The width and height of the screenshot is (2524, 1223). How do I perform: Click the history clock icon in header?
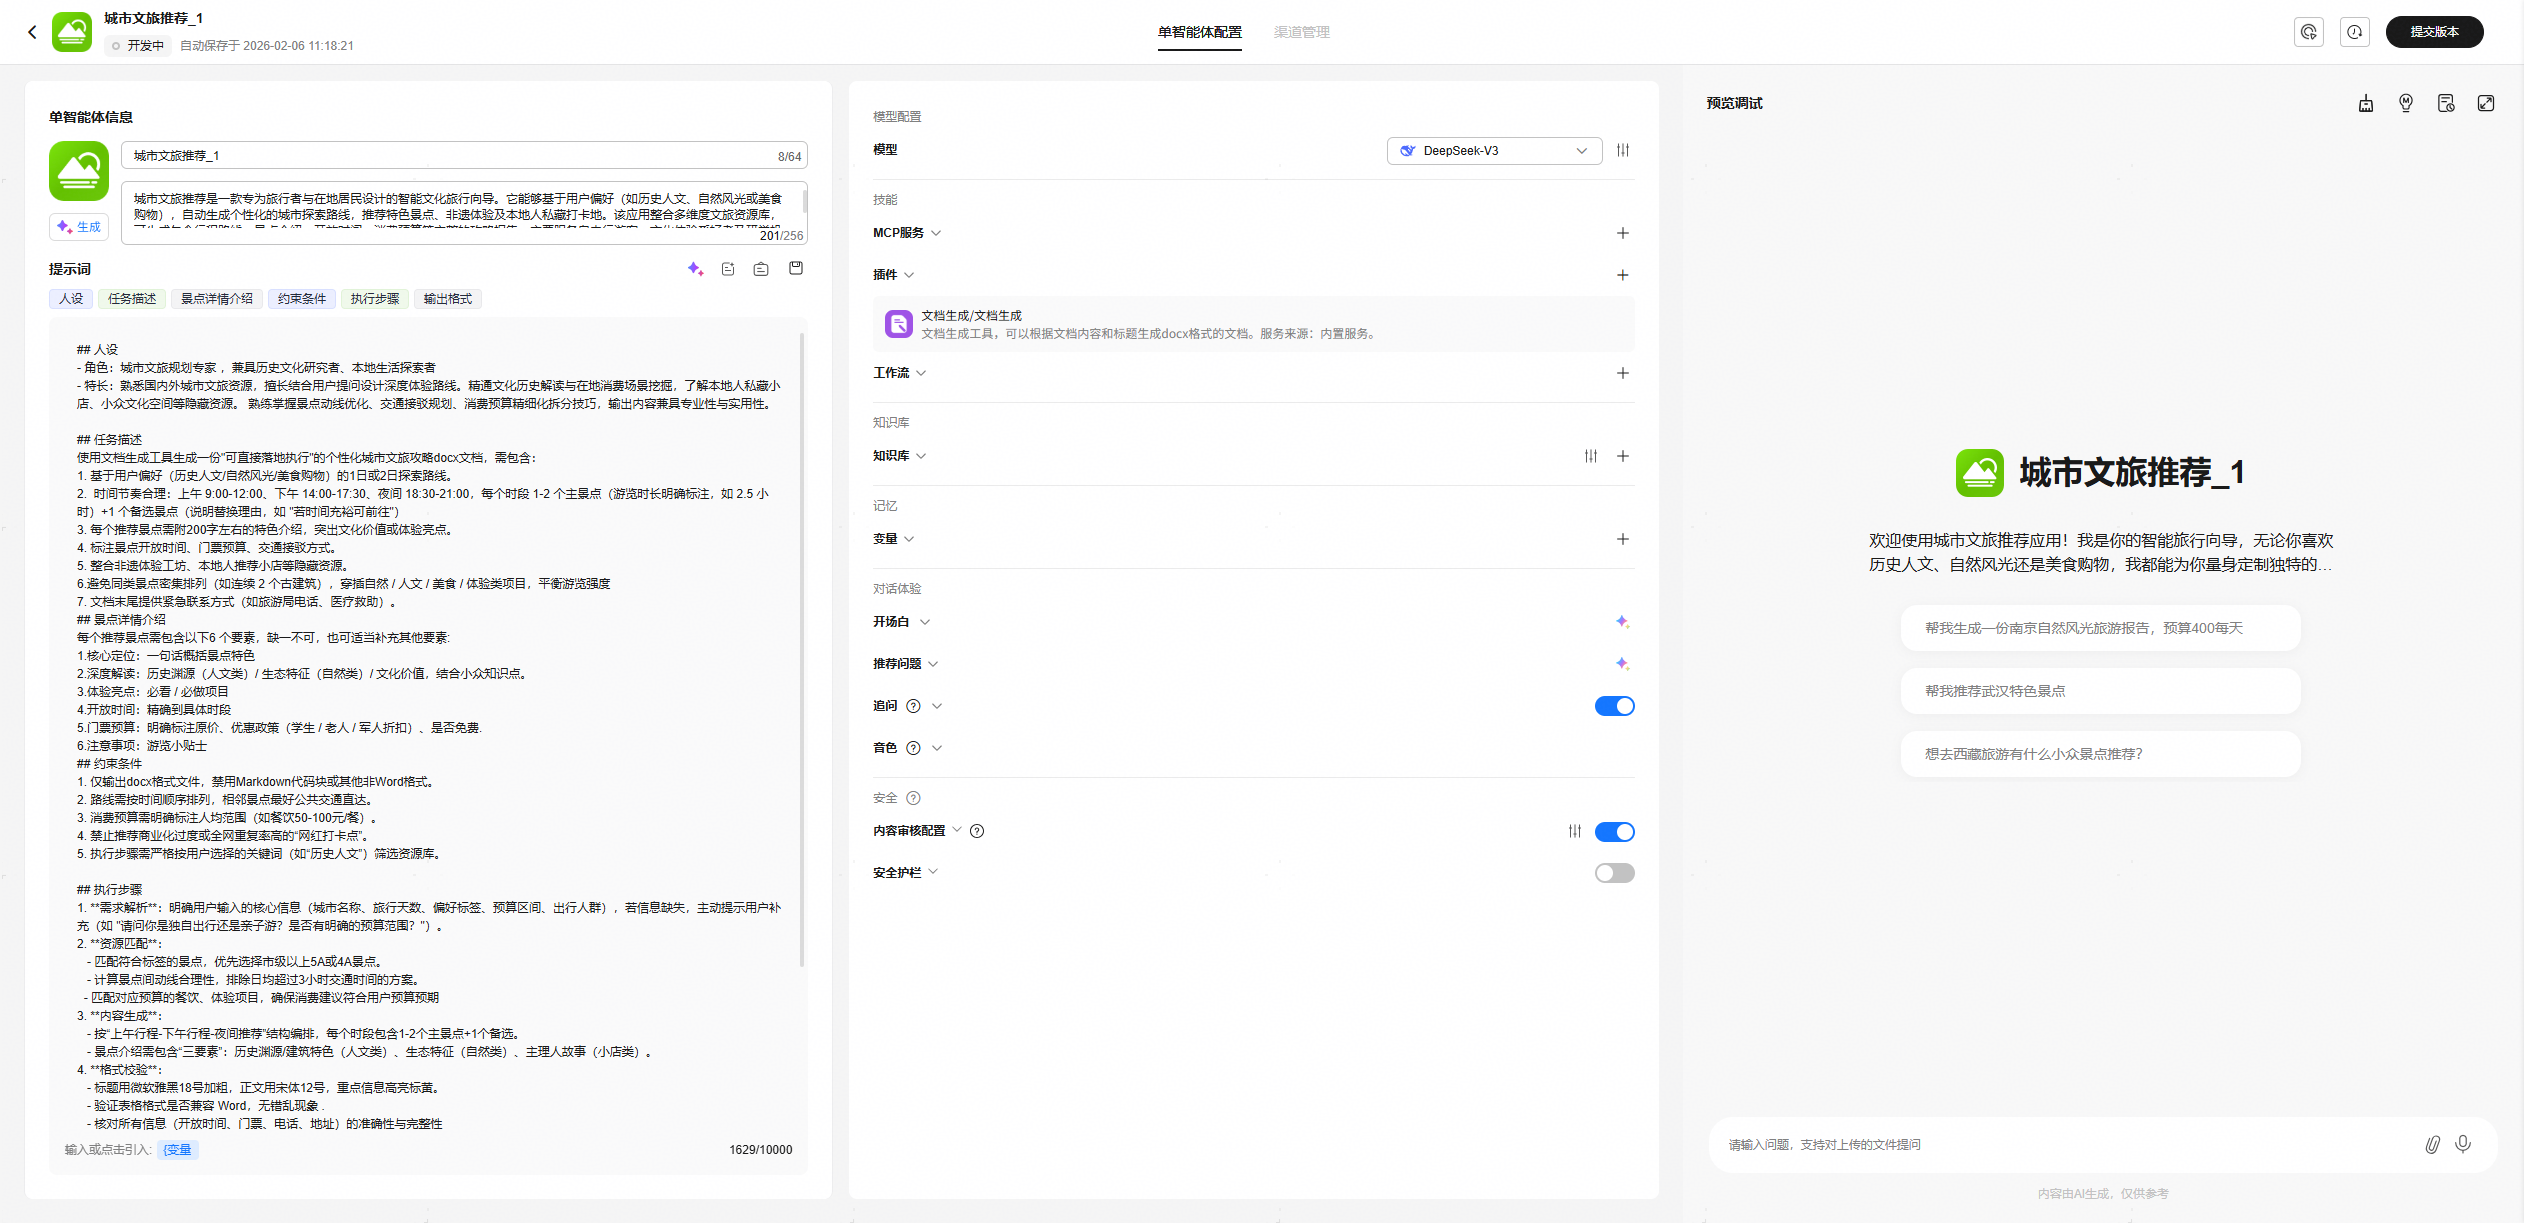tap(2355, 32)
